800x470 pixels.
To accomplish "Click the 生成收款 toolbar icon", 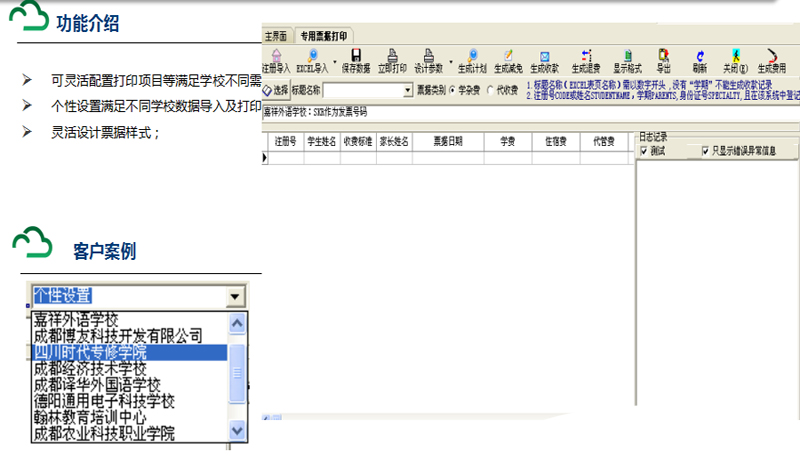I will click(x=544, y=60).
